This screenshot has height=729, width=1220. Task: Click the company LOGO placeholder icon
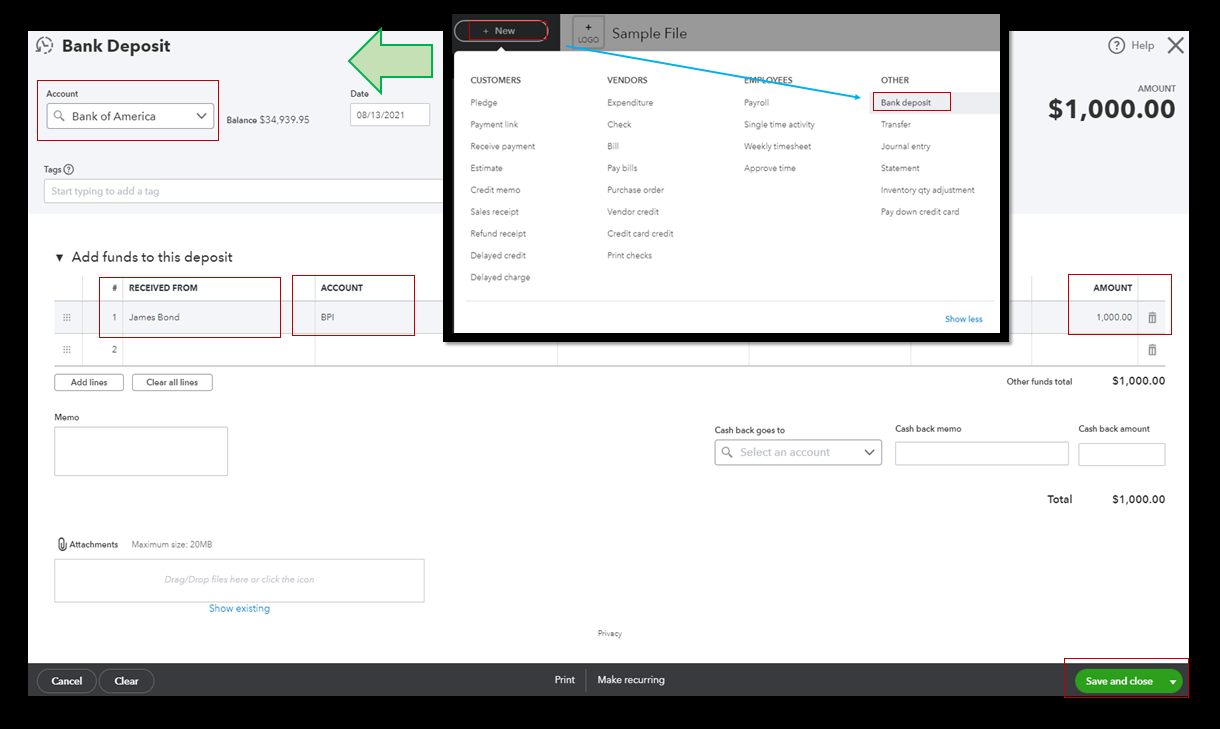point(587,31)
